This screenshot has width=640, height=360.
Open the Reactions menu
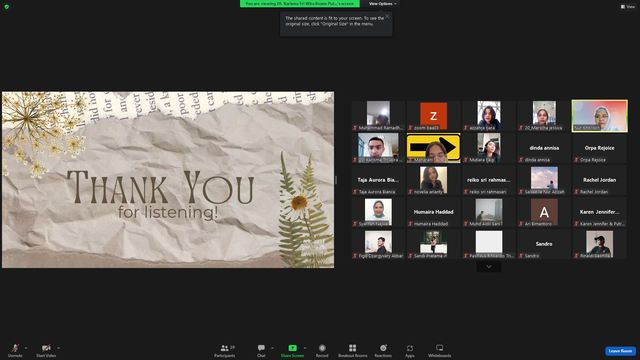pos(383,350)
